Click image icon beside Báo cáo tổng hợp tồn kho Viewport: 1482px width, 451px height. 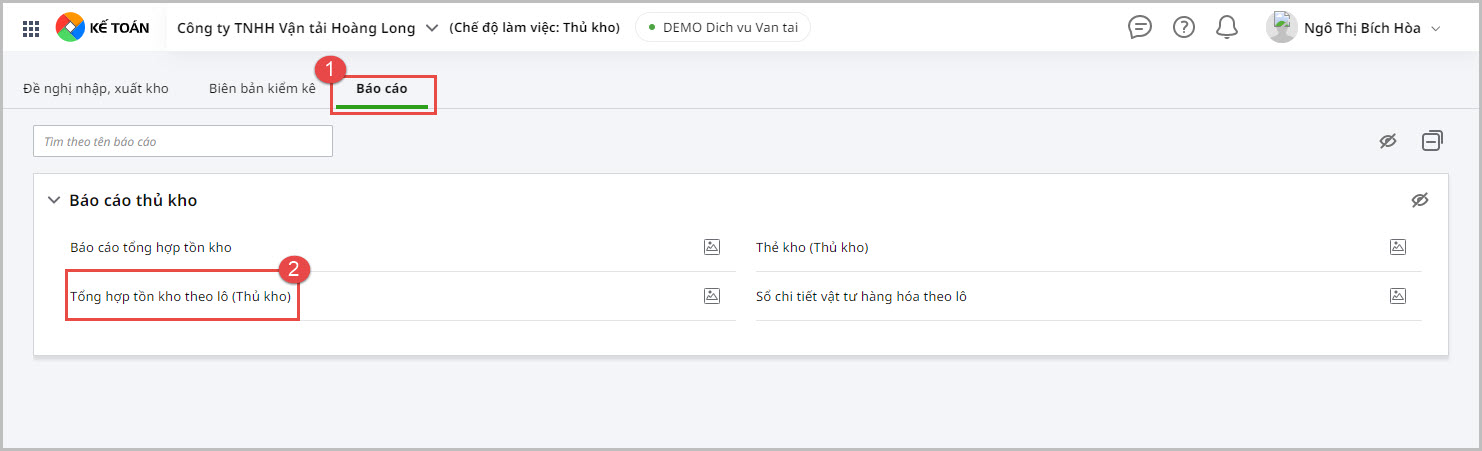[712, 247]
